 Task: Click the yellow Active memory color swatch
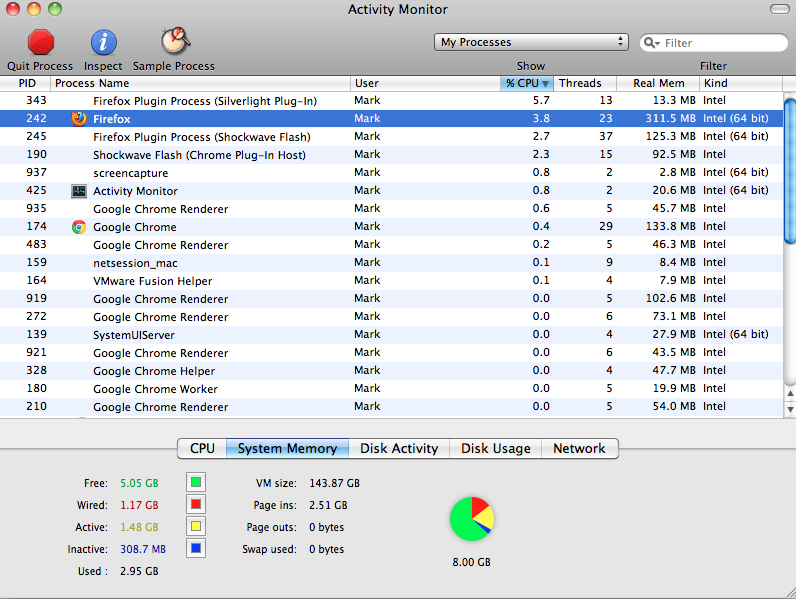(196, 526)
